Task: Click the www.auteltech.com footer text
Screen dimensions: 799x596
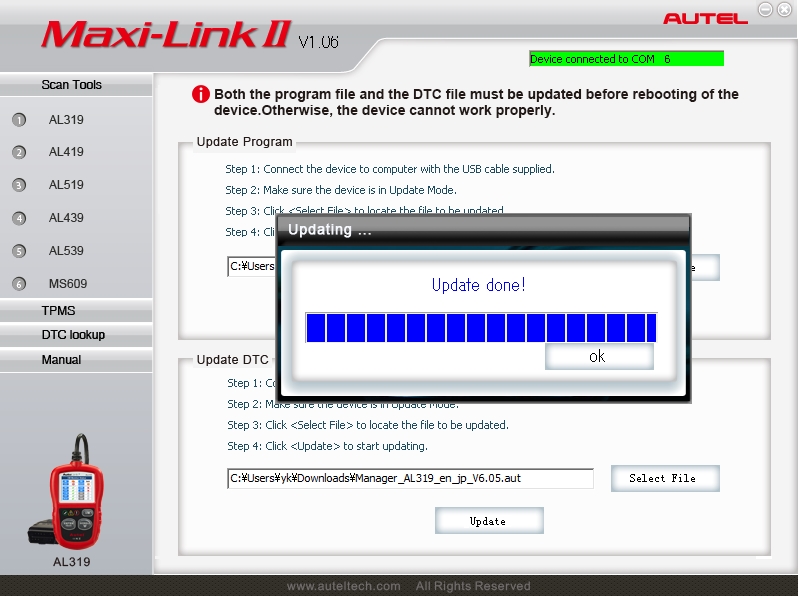Action: point(343,586)
